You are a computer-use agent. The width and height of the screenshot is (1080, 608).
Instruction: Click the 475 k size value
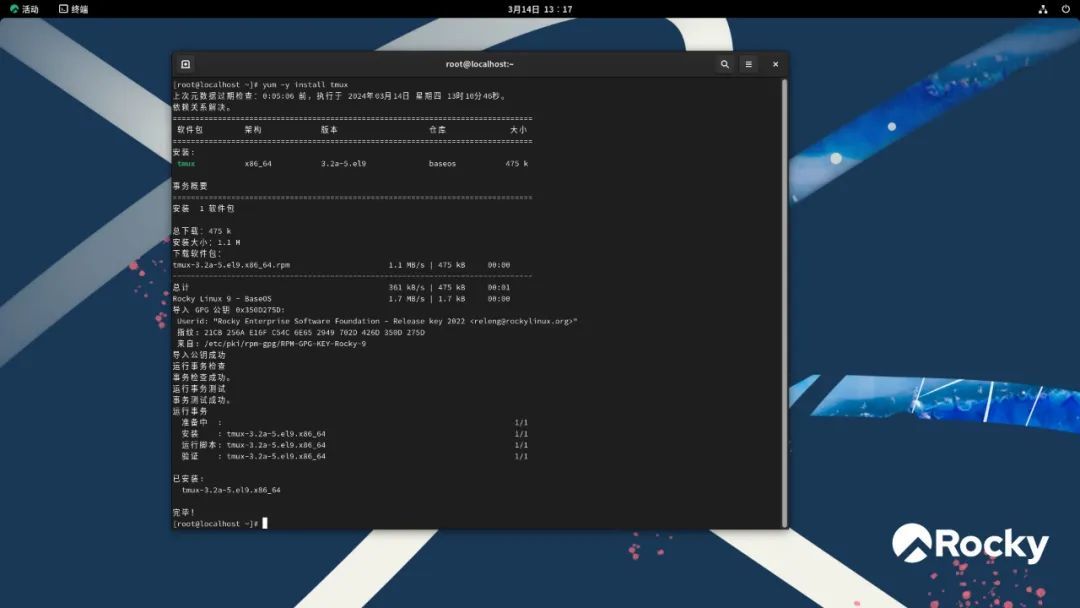[x=517, y=164]
